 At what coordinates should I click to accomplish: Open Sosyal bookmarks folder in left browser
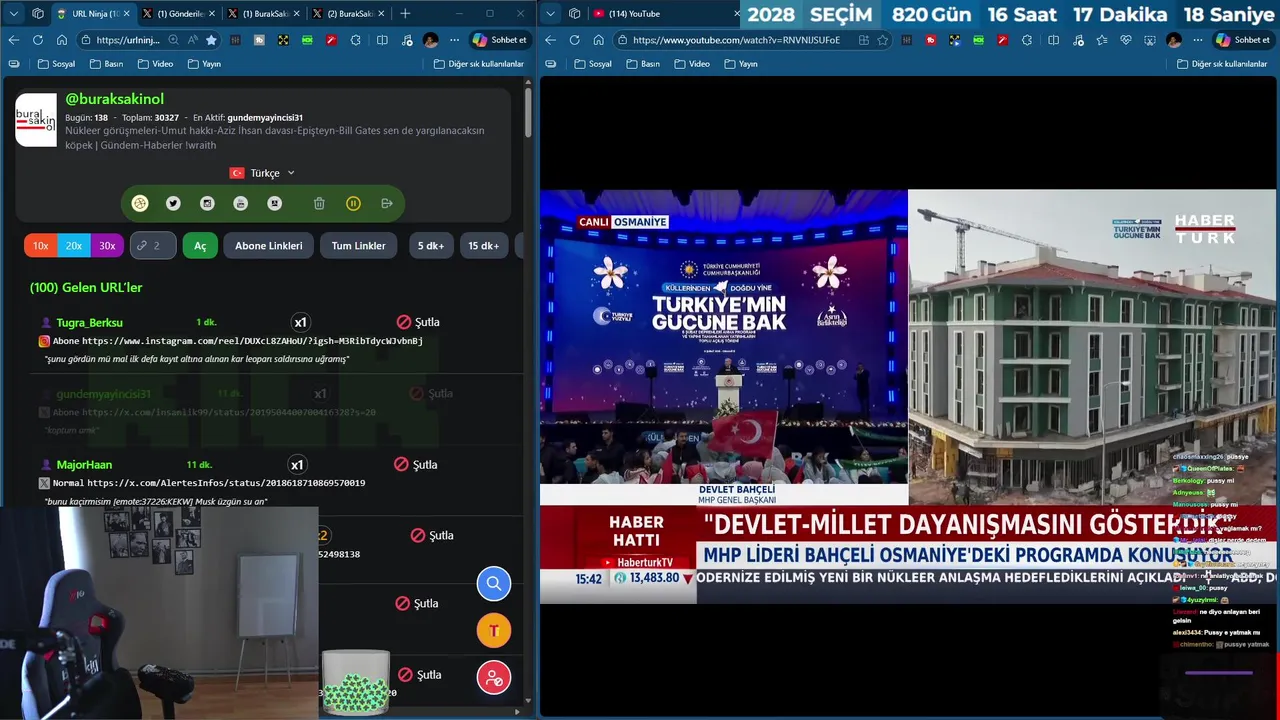56,64
